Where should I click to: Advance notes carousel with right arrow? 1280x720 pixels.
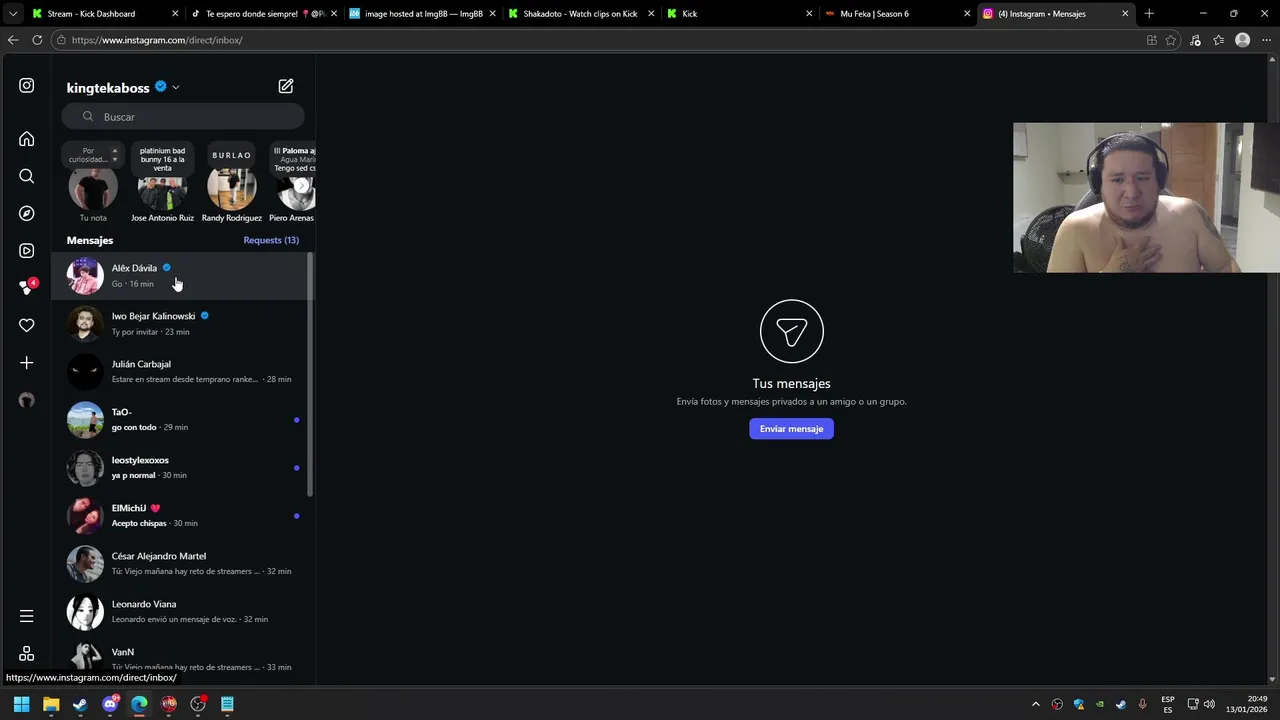coord(301,185)
